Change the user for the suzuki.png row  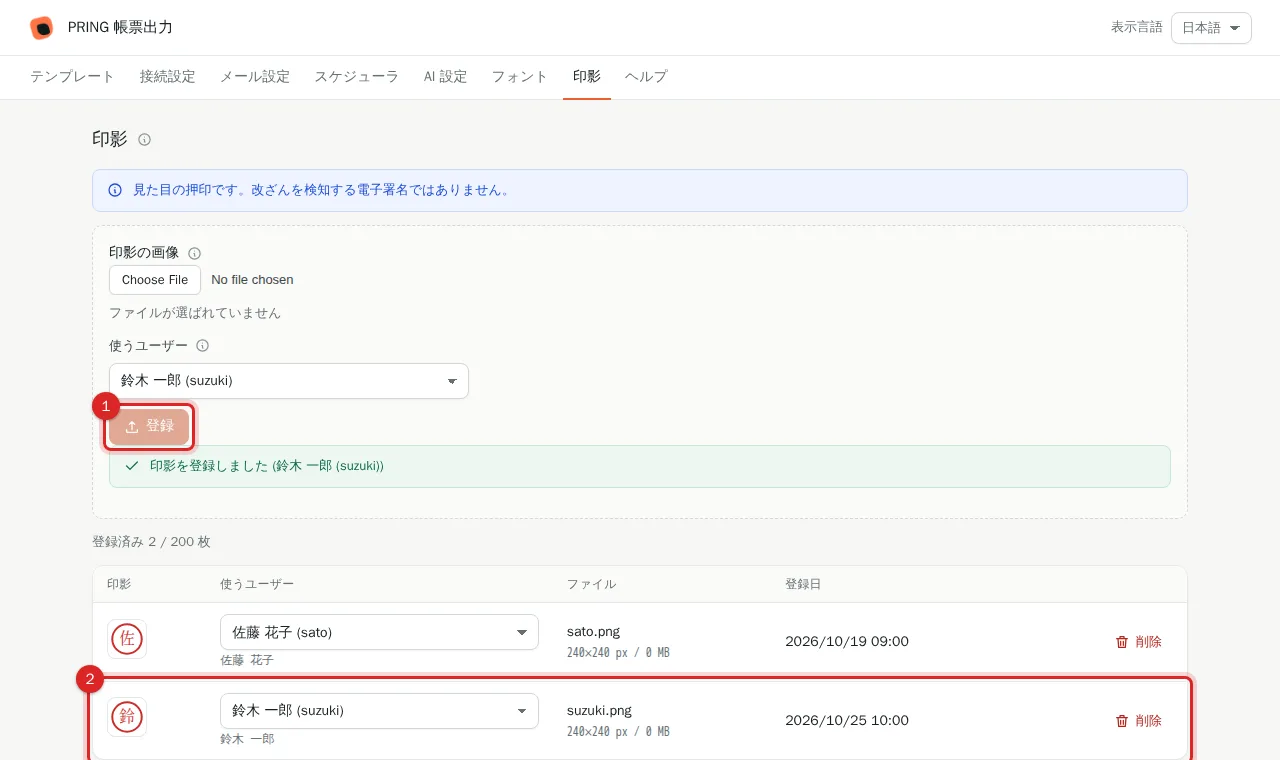tap(379, 711)
